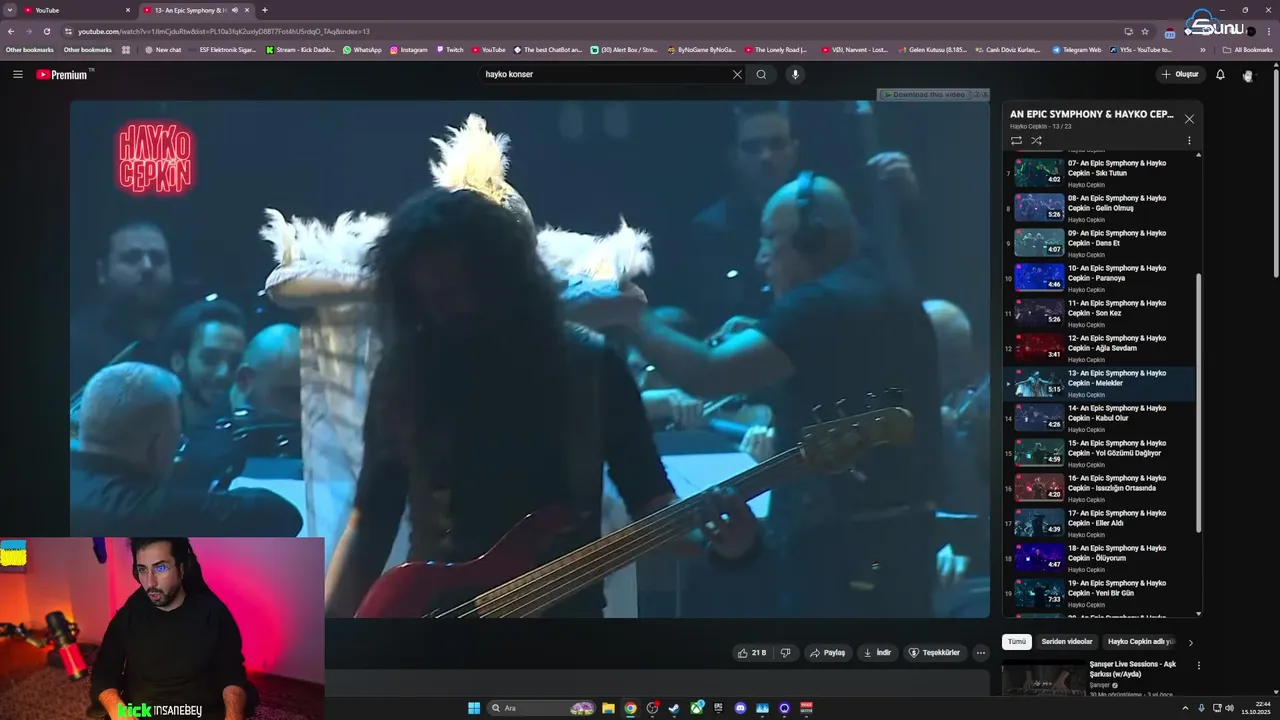This screenshot has width=1280, height=720.
Task: Open File Explorer from taskbar
Action: tap(608, 708)
